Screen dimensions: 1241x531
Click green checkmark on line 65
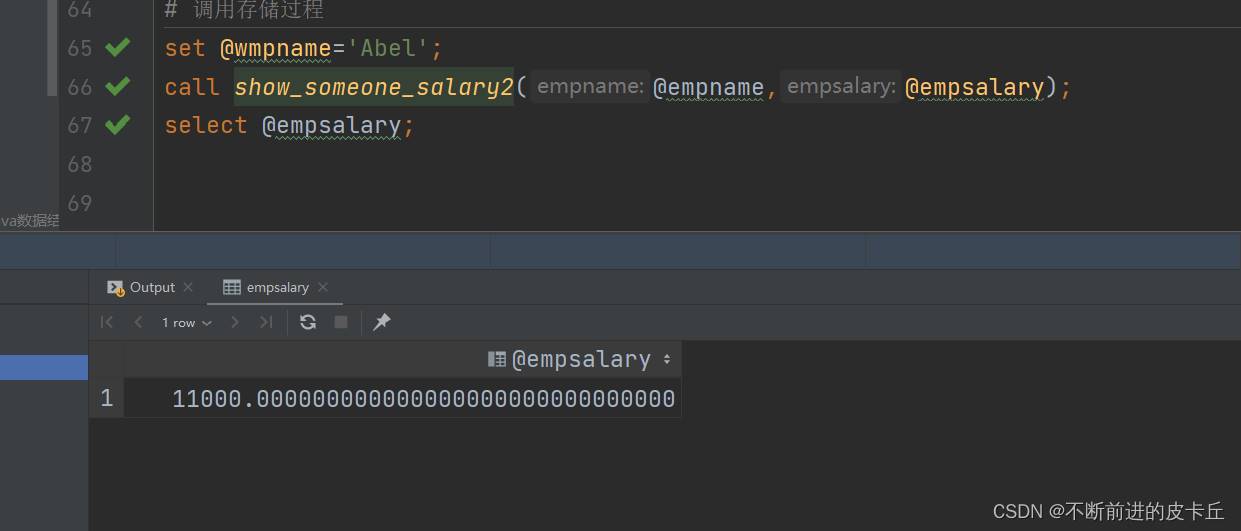tap(118, 47)
